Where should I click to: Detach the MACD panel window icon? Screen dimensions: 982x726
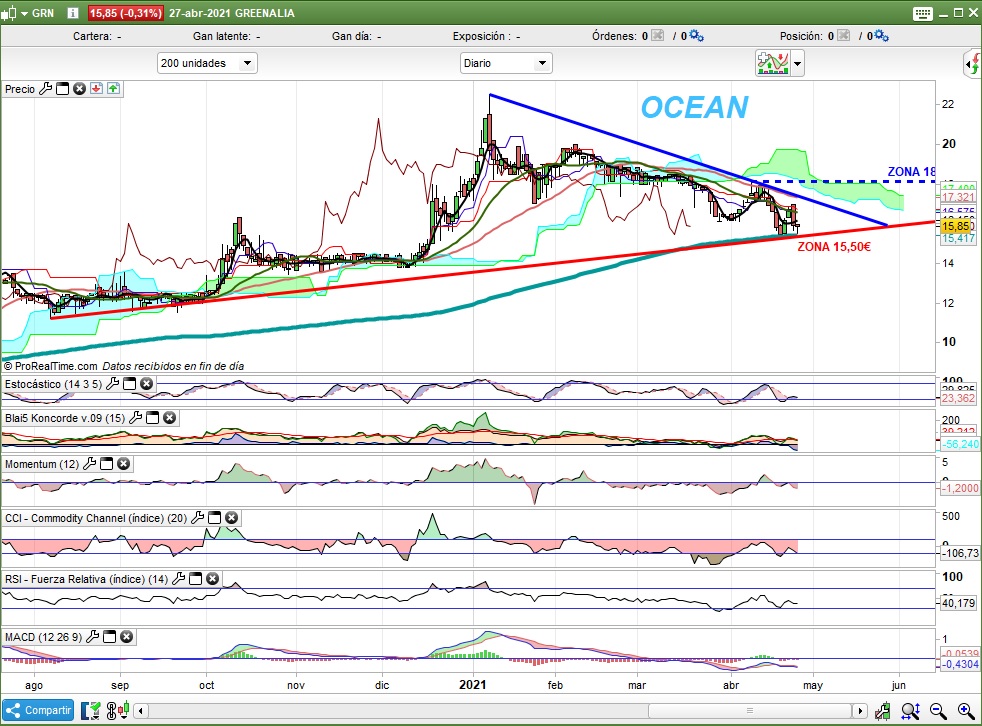[110, 637]
